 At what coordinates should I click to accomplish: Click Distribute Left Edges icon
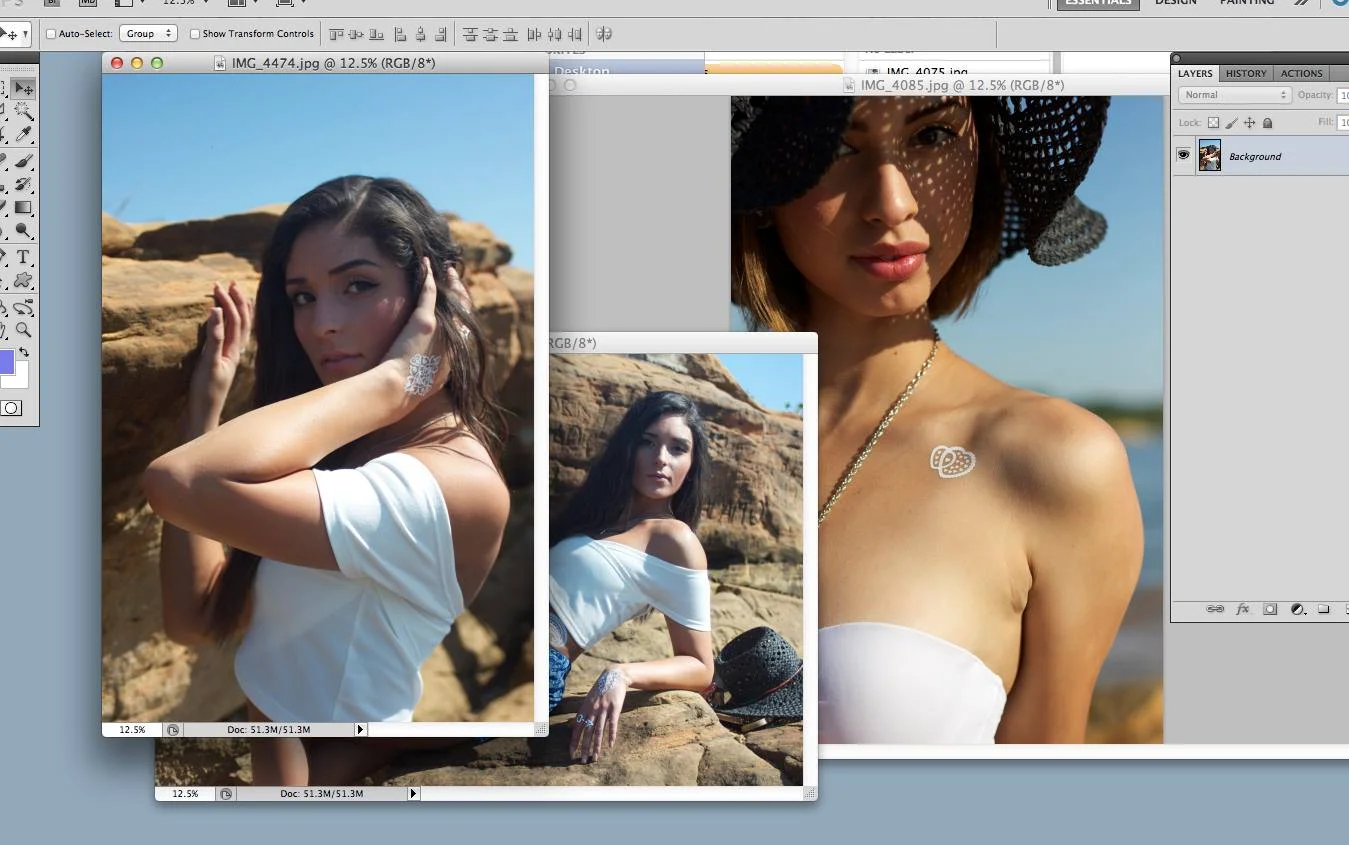click(534, 34)
